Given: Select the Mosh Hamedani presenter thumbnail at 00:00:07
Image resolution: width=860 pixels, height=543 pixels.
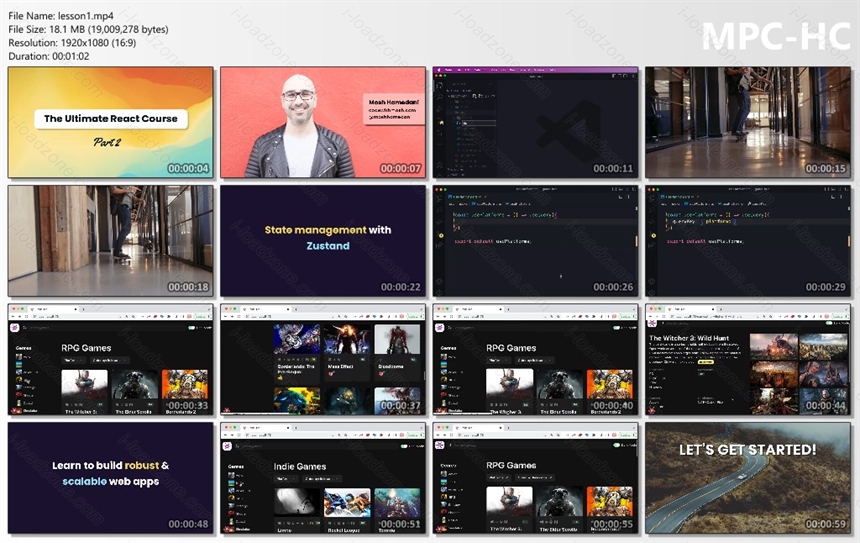Looking at the screenshot, I should tap(323, 122).
